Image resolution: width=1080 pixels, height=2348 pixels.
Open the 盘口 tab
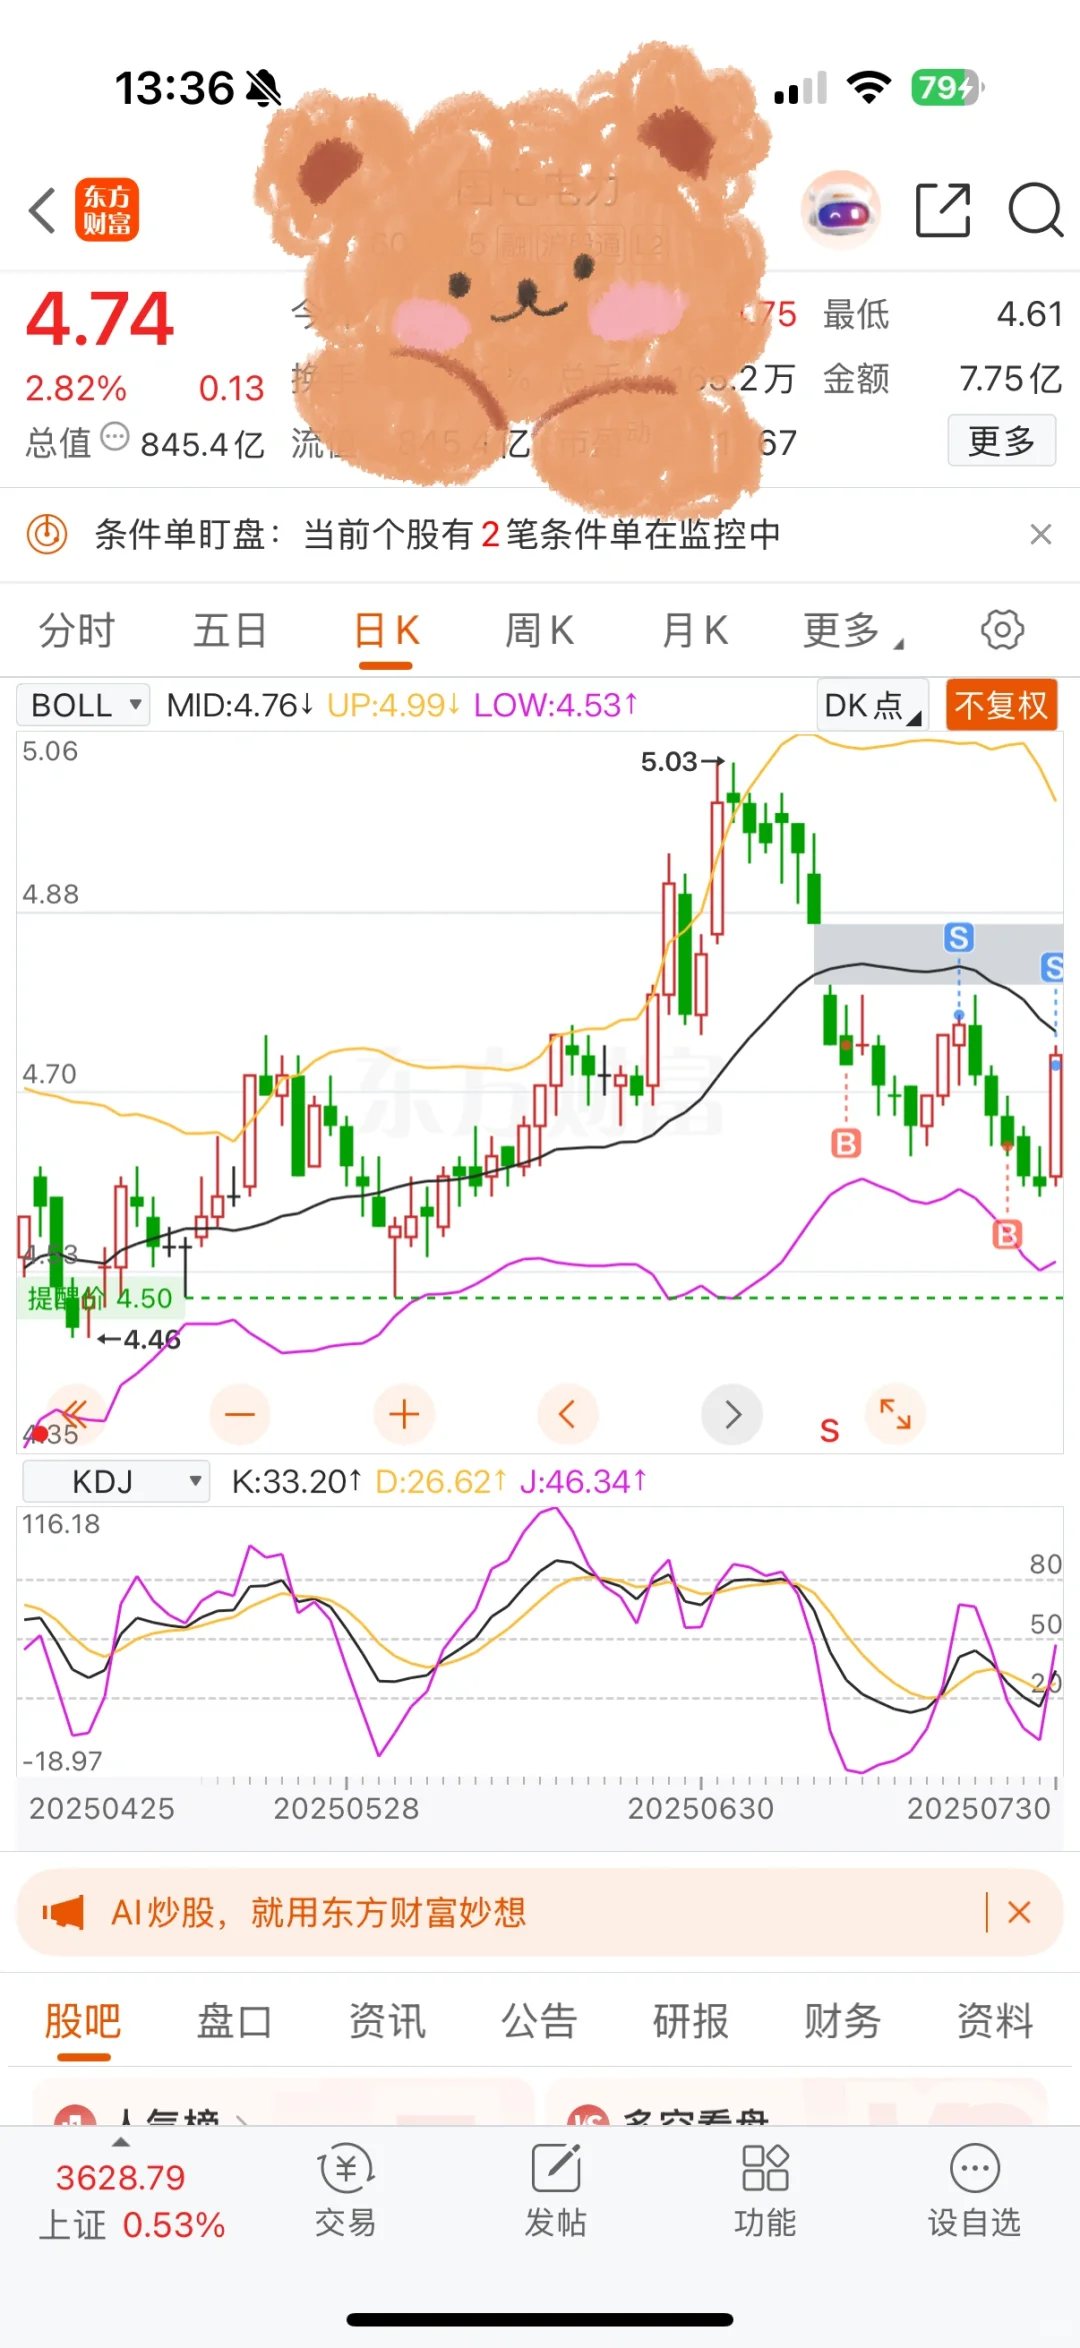(x=235, y=2021)
